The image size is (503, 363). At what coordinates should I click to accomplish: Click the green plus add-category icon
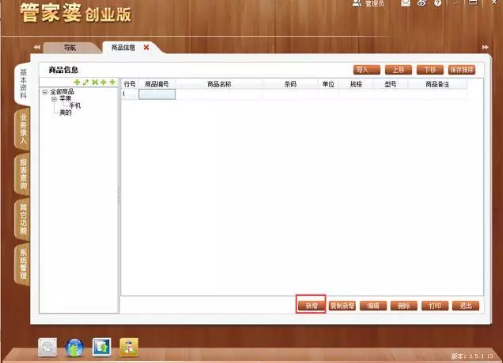click(x=77, y=82)
